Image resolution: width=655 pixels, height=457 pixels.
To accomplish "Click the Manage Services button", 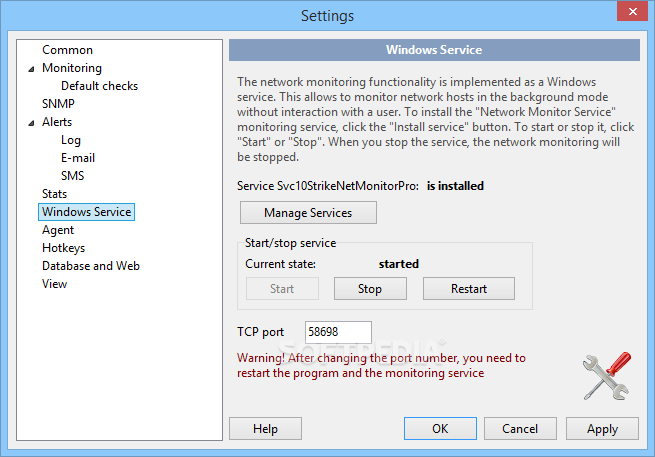I will pos(308,213).
